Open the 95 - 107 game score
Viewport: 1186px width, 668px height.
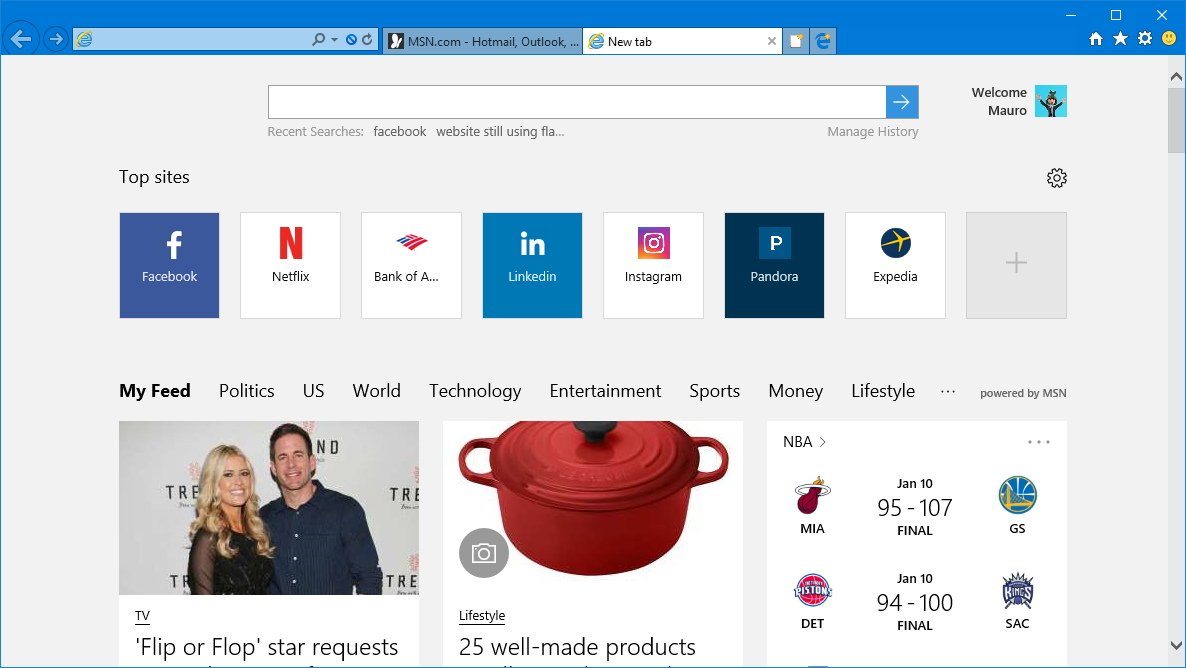click(x=914, y=508)
